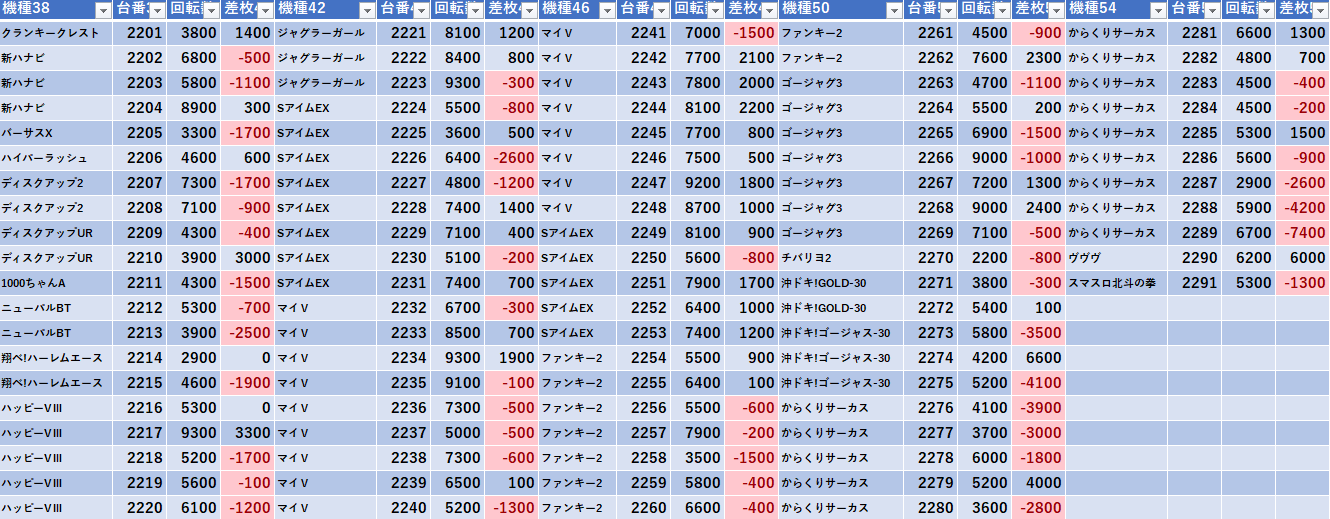Click machine number cell 2221
1330x519 pixels.
404,33
